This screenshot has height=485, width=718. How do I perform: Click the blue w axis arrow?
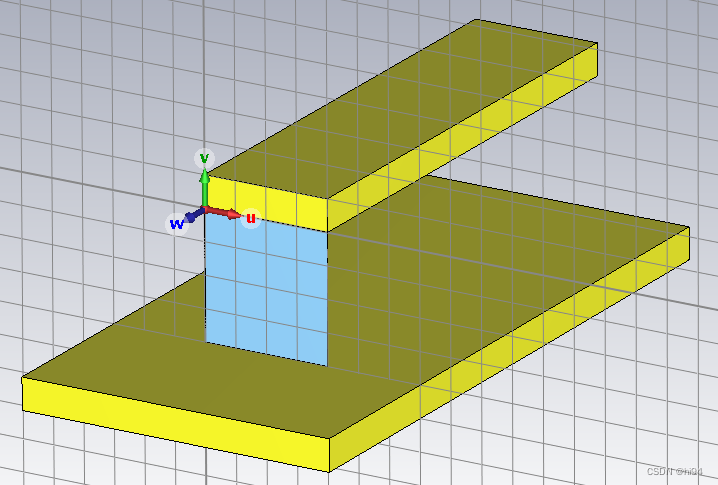pyautogui.click(x=195, y=214)
